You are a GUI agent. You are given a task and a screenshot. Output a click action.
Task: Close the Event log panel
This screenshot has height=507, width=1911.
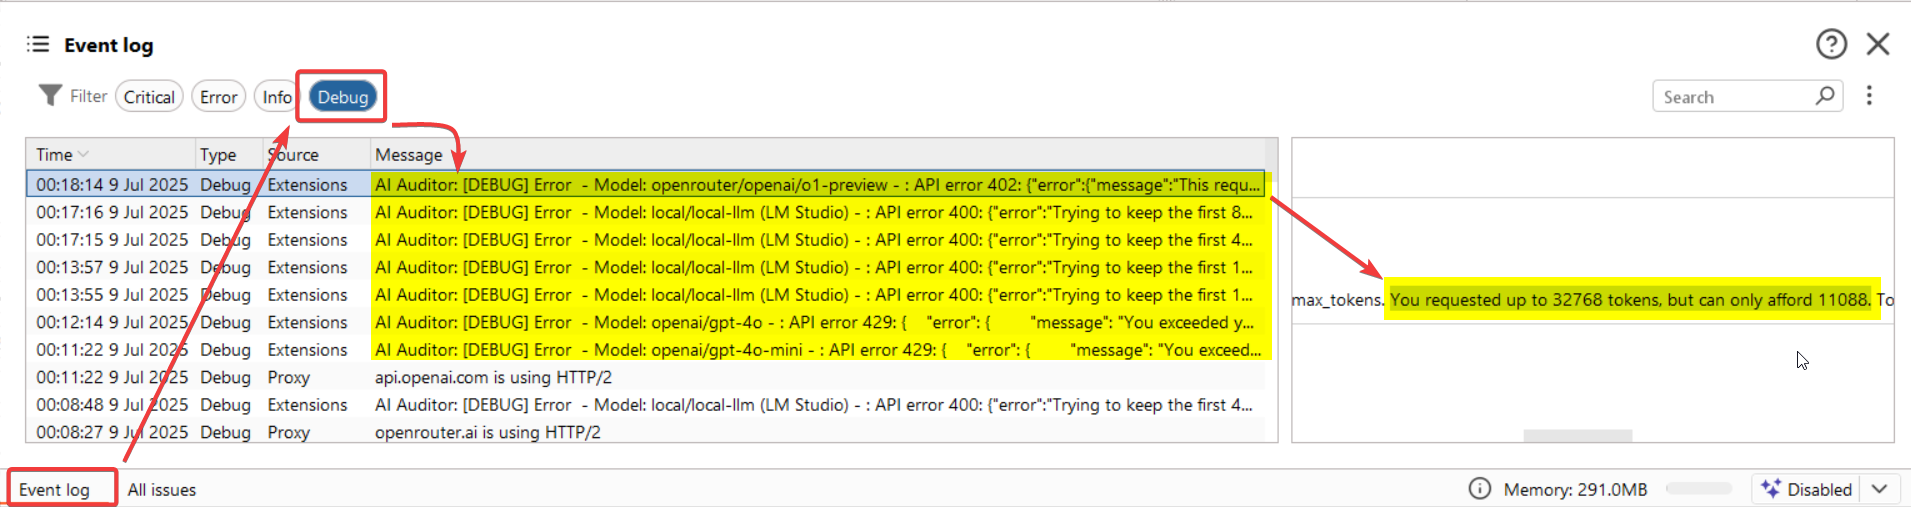(1878, 44)
